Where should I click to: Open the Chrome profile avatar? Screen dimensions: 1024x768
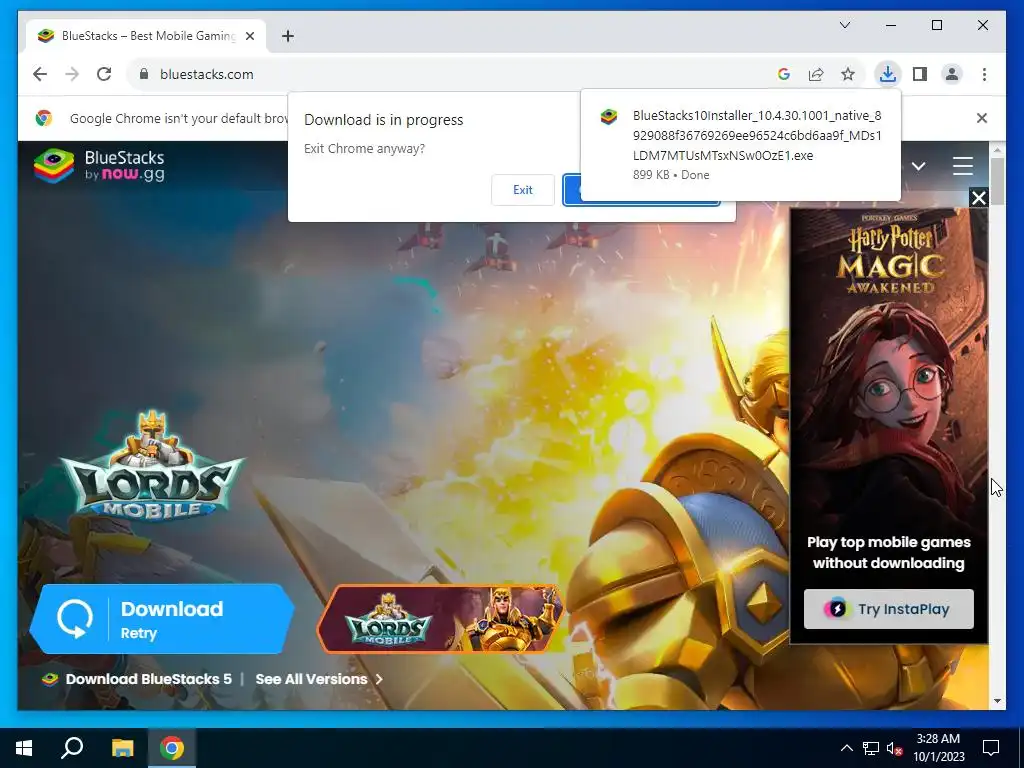tap(952, 74)
